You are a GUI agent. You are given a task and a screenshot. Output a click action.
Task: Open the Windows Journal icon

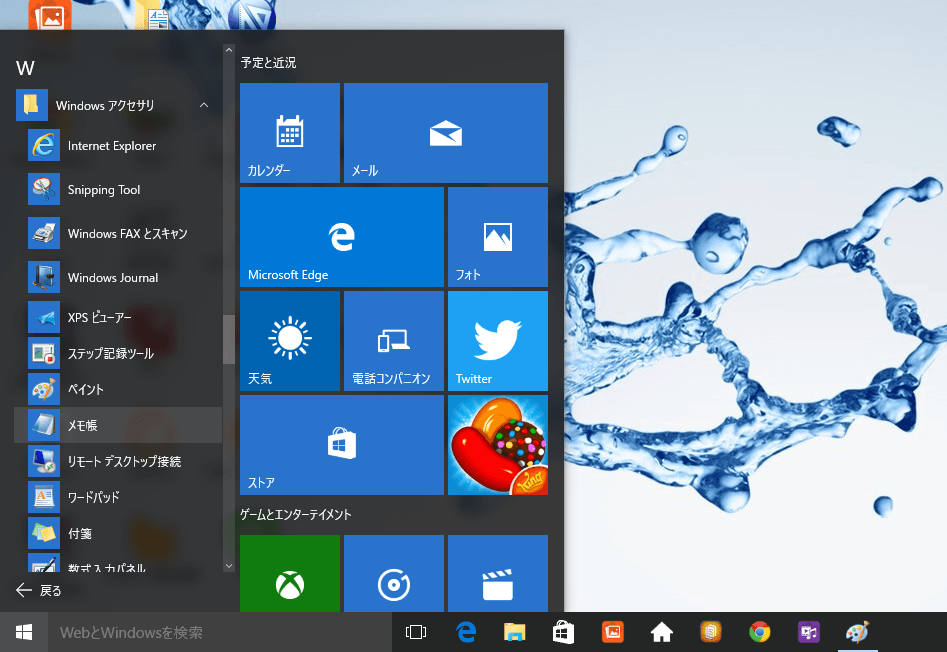point(43,278)
